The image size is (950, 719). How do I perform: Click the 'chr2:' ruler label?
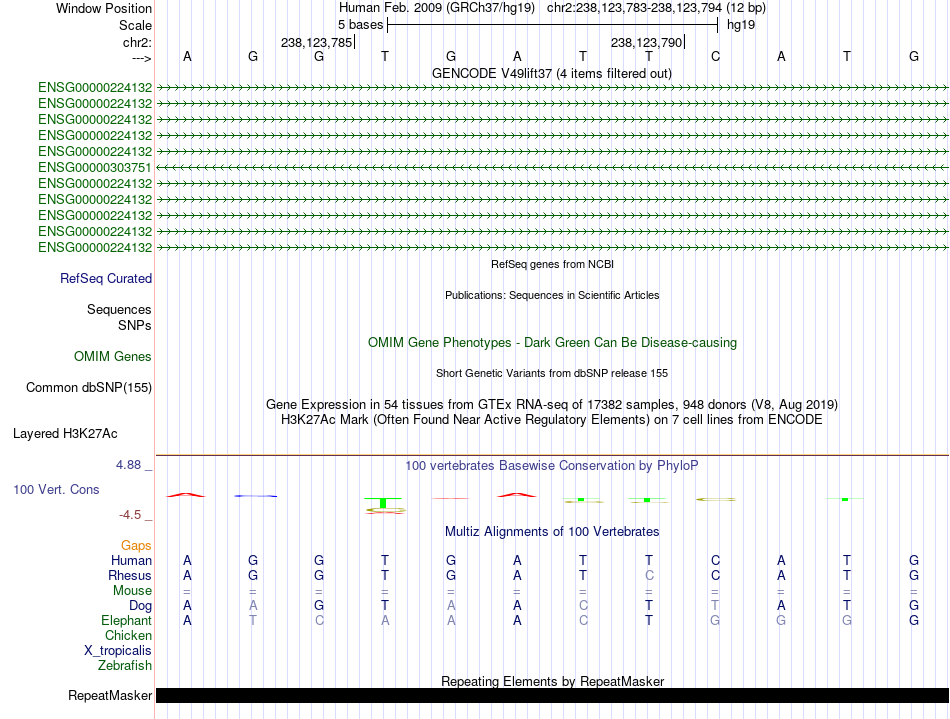[x=137, y=42]
